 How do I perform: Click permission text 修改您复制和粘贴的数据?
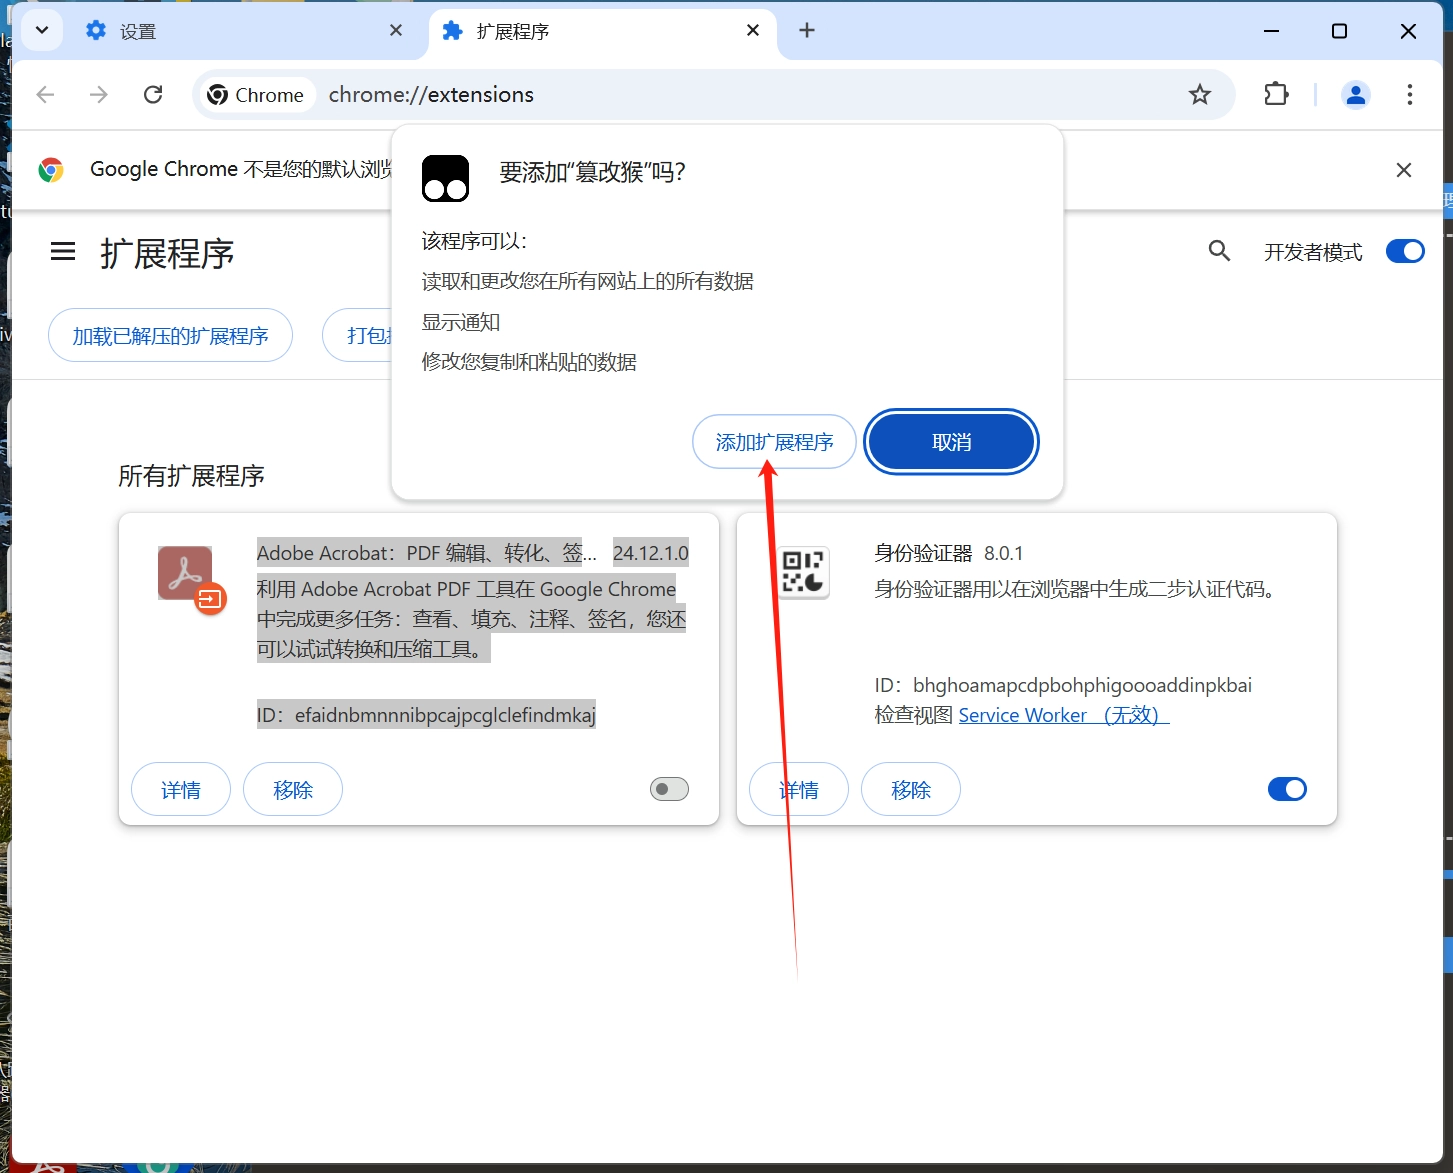coord(529,362)
